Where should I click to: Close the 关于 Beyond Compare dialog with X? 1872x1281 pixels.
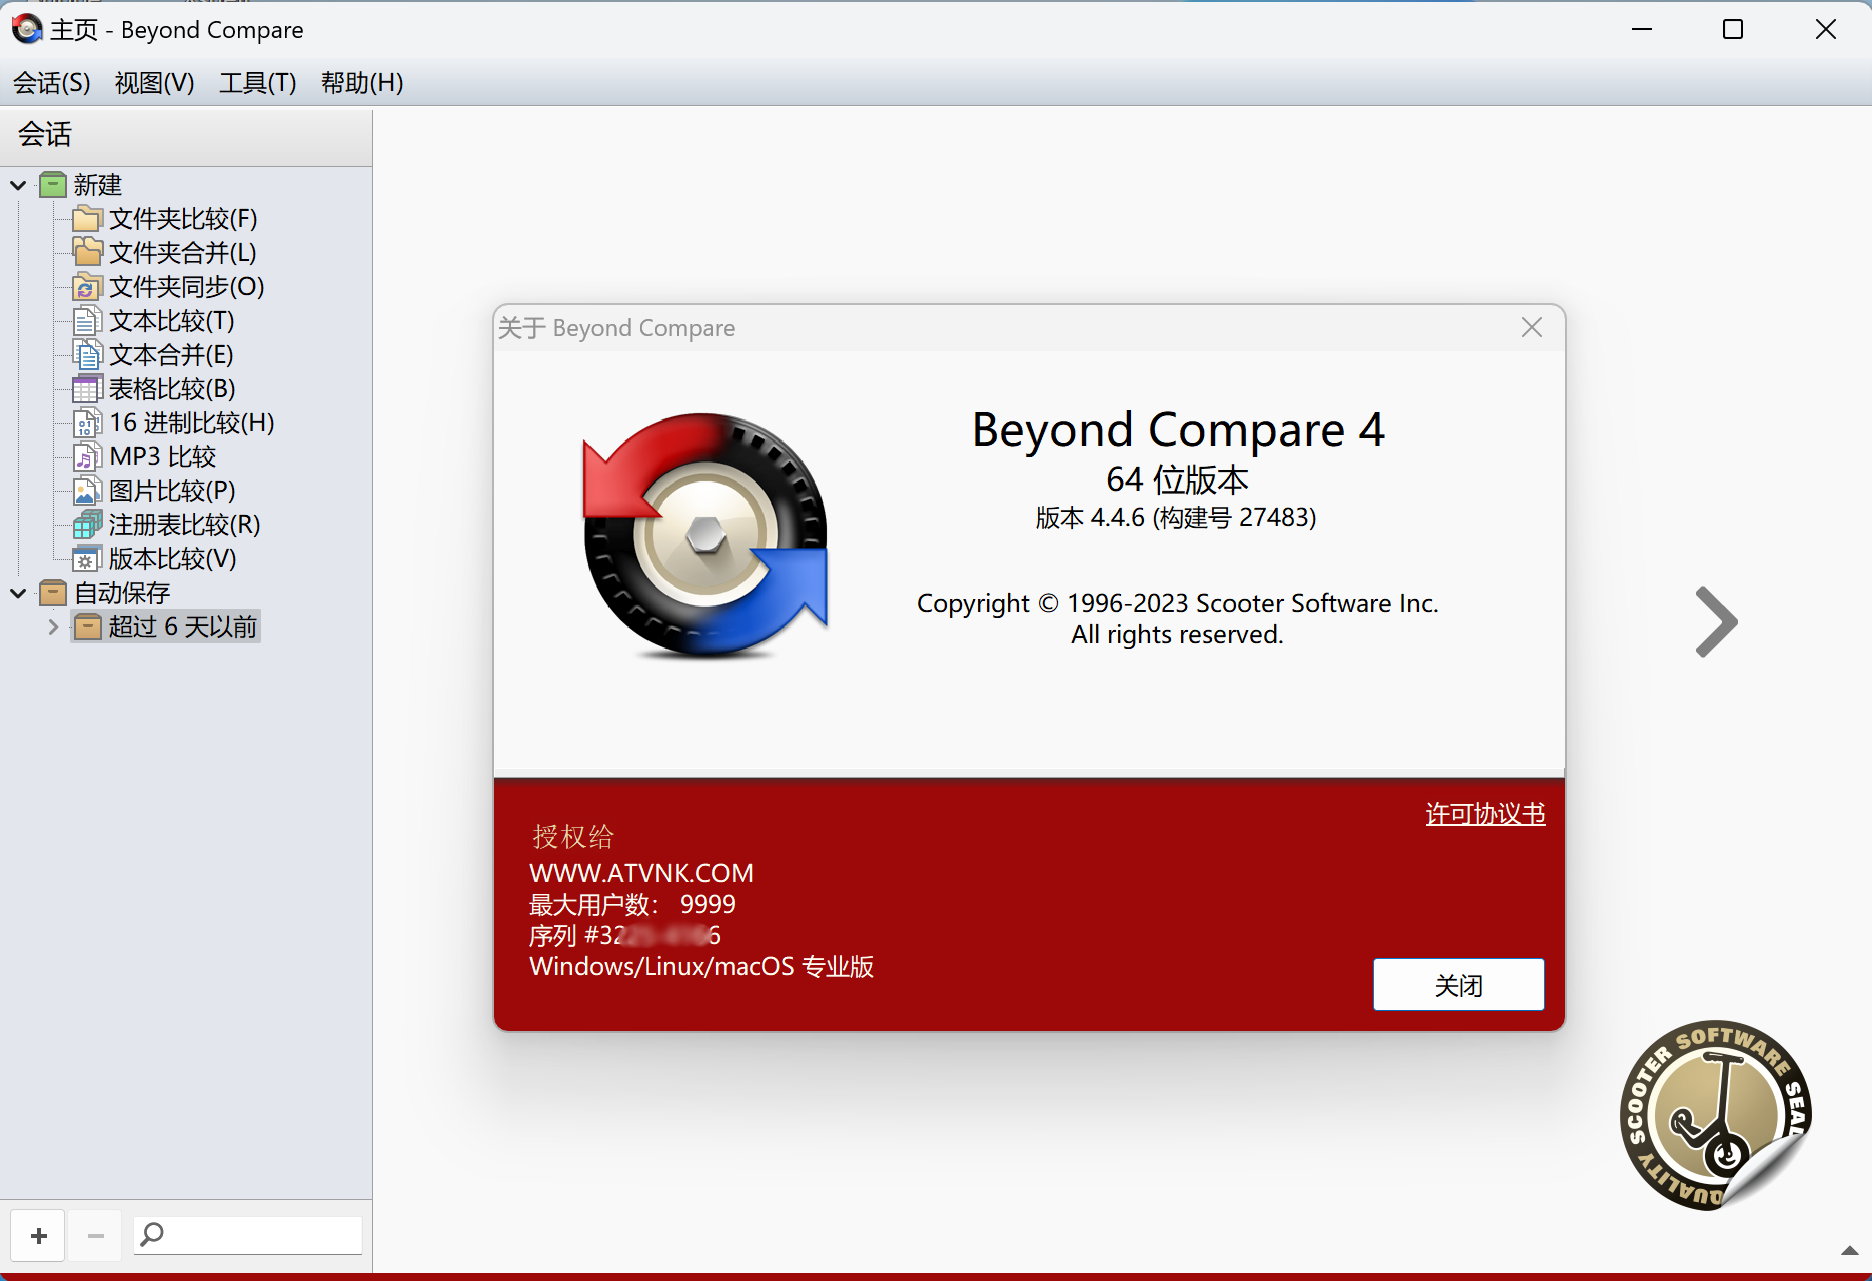1531,328
